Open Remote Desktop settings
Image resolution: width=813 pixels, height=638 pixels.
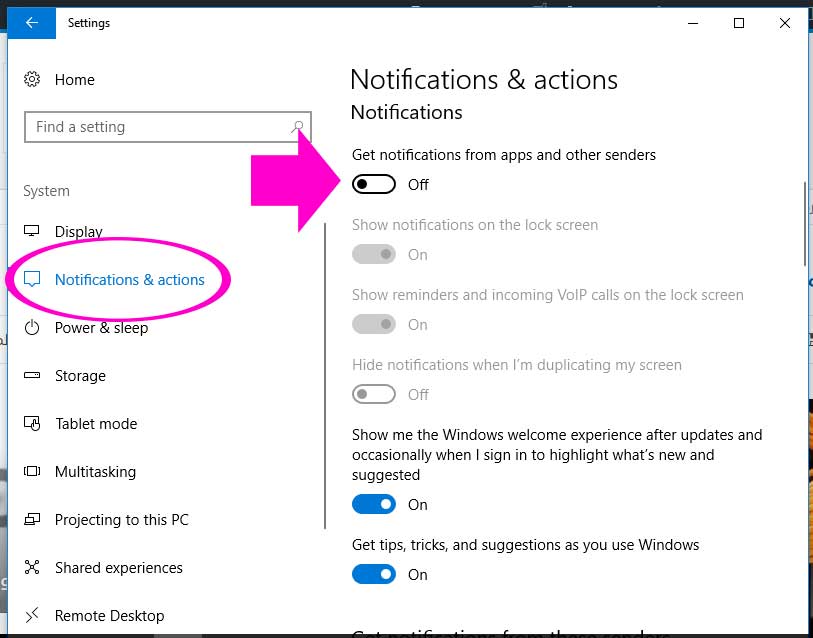pyautogui.click(x=109, y=616)
